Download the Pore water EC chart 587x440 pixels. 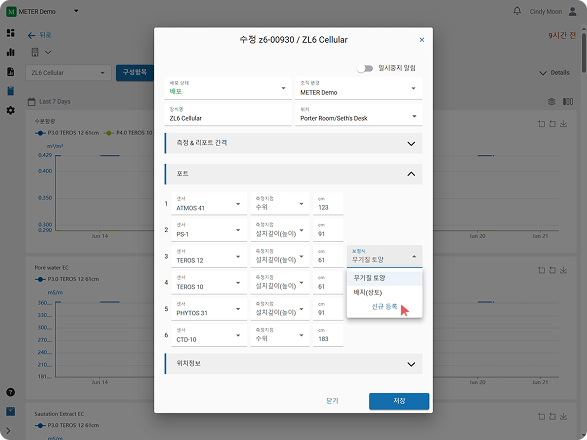pos(563,270)
